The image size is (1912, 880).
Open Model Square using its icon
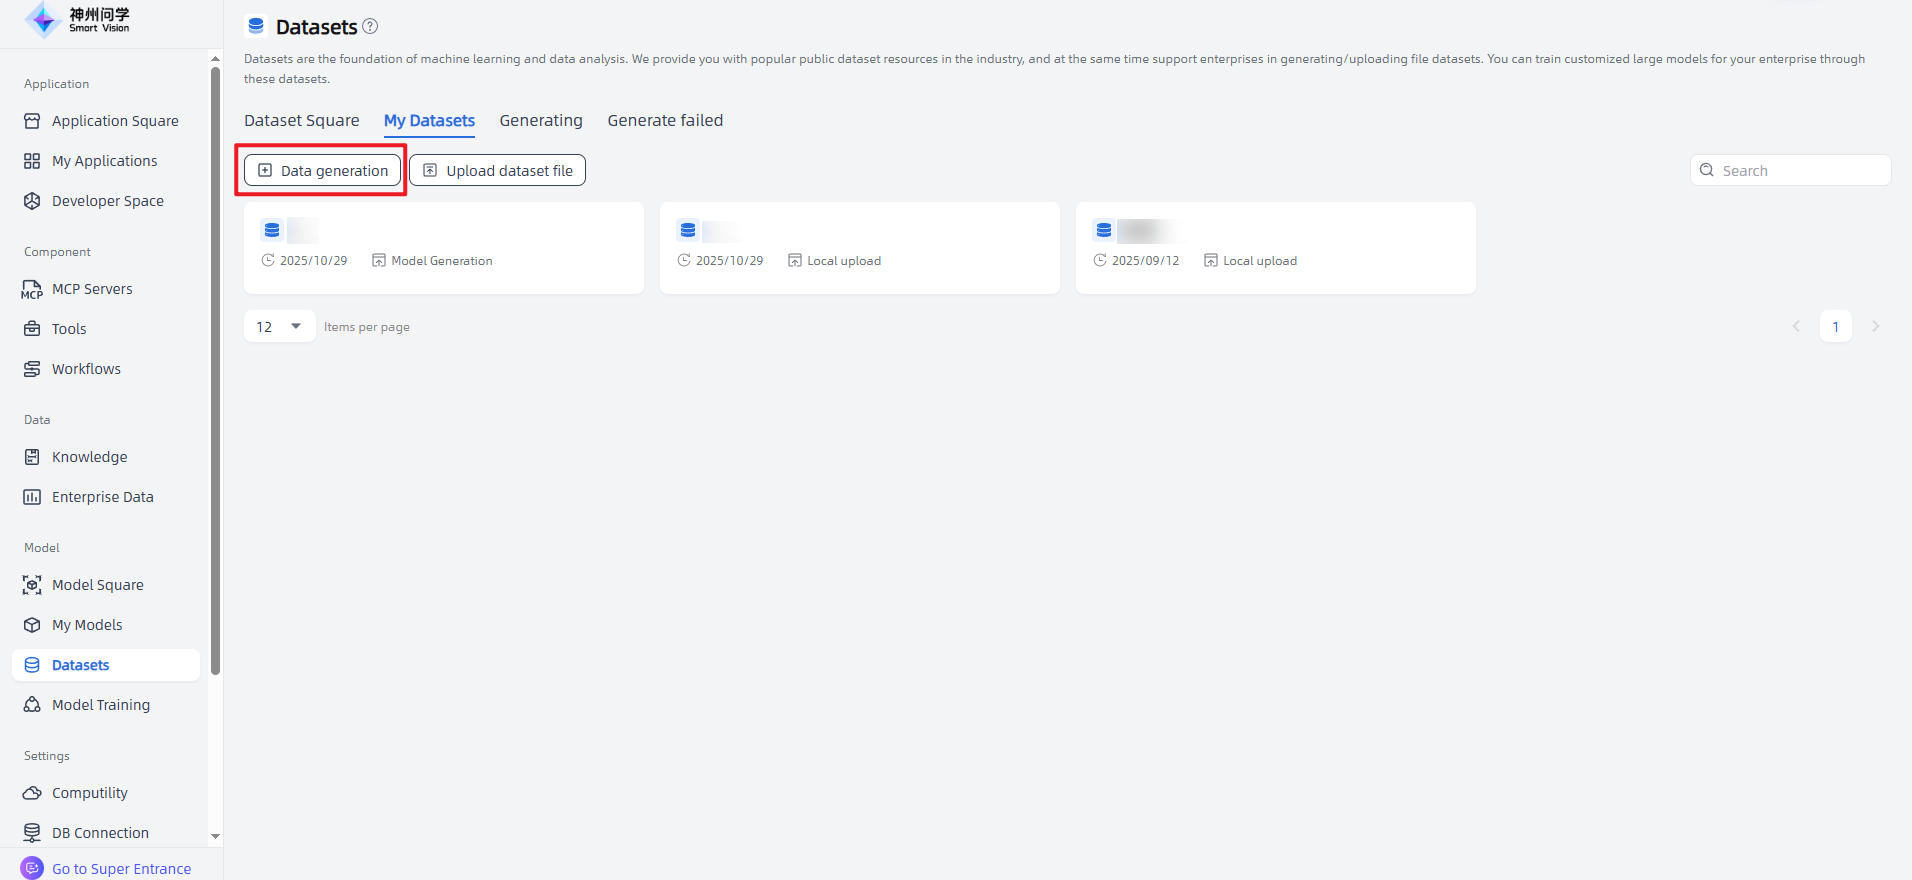coord(32,585)
